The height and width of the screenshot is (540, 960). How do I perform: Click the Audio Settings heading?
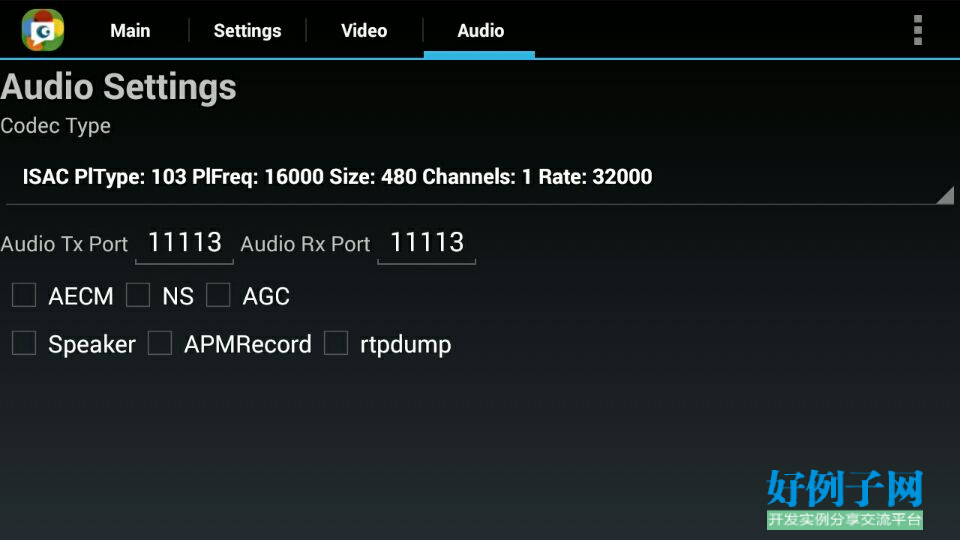[x=119, y=87]
